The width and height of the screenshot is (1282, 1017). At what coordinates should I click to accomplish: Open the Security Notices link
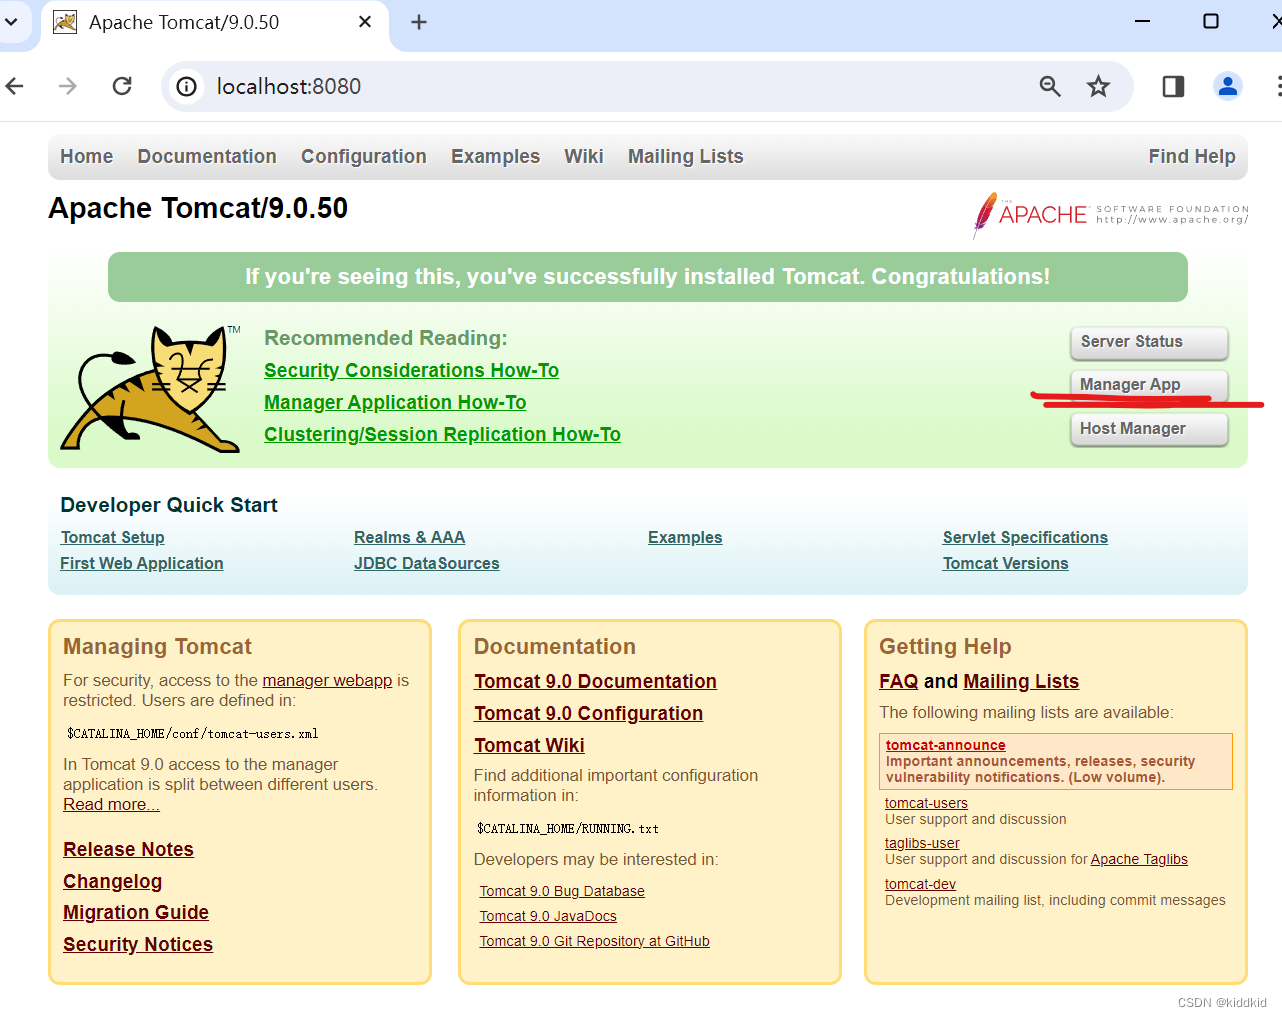(x=138, y=944)
